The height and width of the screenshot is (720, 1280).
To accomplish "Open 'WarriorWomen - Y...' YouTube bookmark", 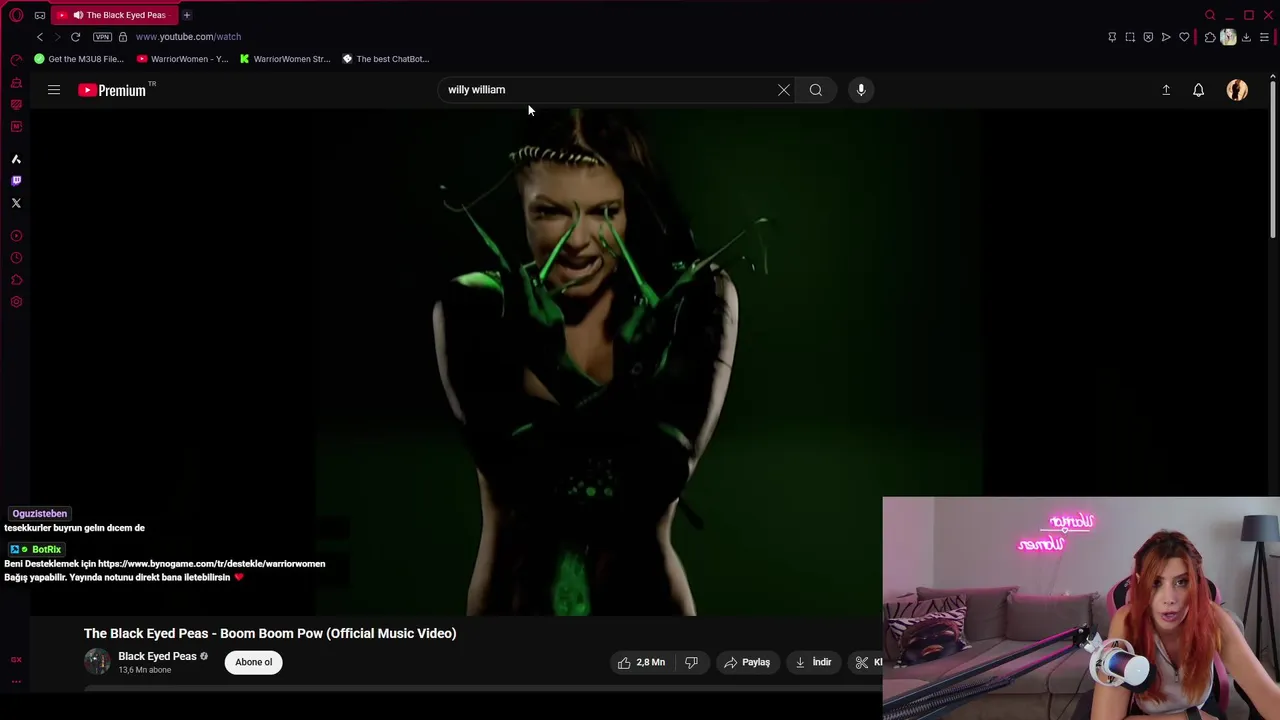I will (x=182, y=59).
